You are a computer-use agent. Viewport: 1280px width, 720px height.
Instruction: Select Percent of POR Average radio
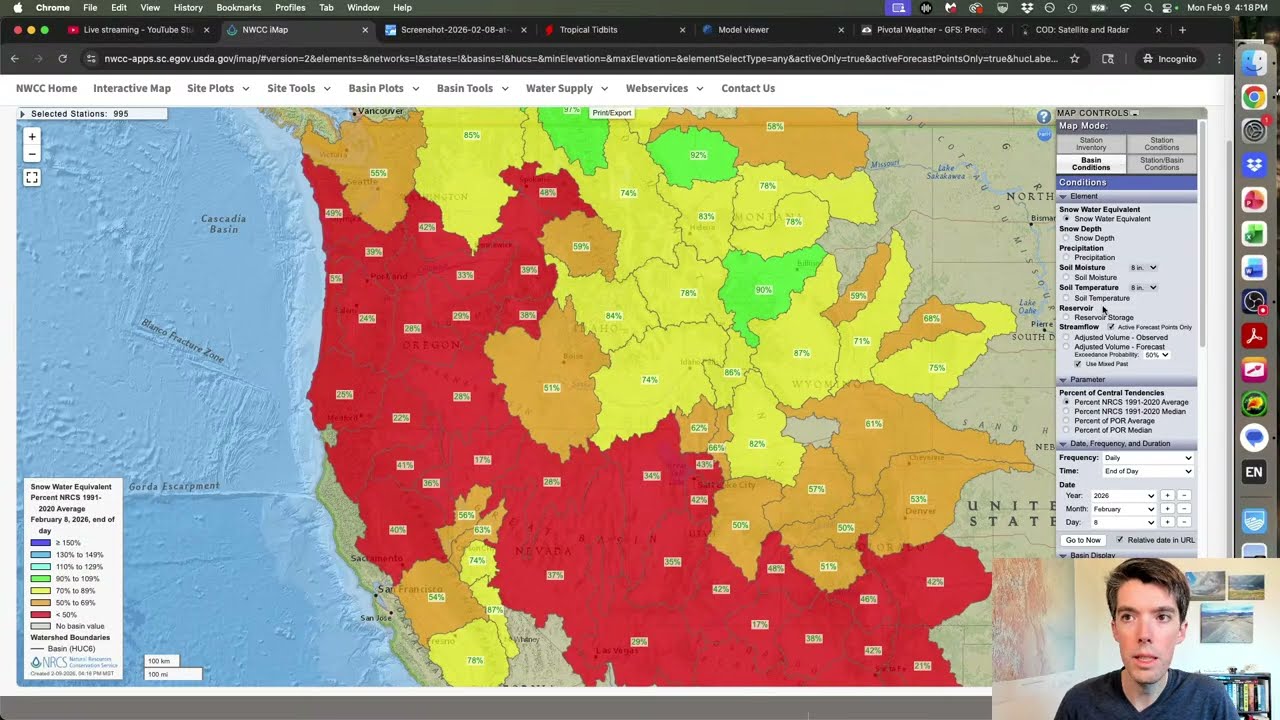click(x=1066, y=421)
